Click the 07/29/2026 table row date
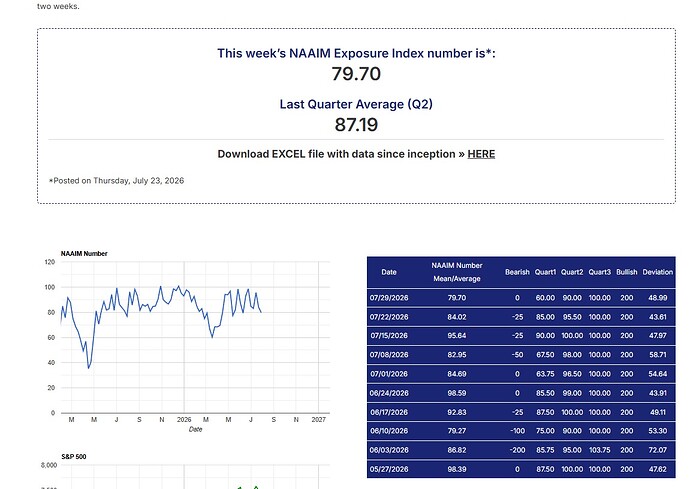The width and height of the screenshot is (690, 489). click(x=389, y=298)
